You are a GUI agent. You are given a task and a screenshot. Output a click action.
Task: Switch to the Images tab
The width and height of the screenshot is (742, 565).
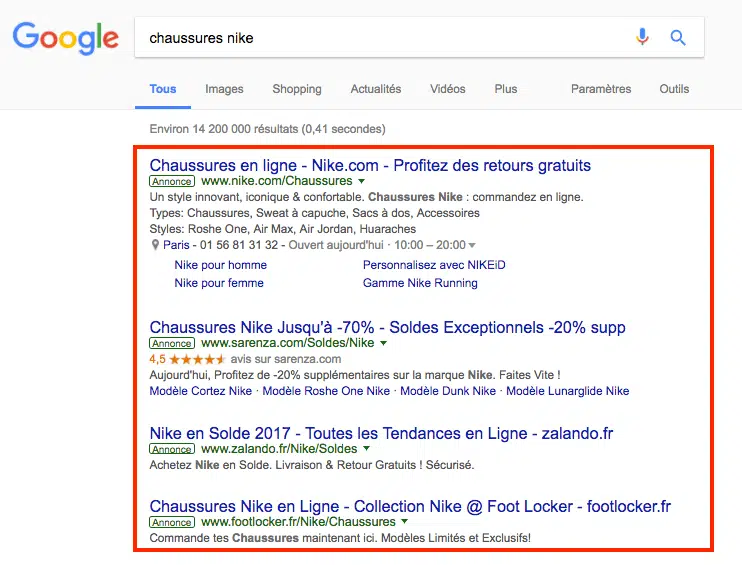click(x=224, y=89)
